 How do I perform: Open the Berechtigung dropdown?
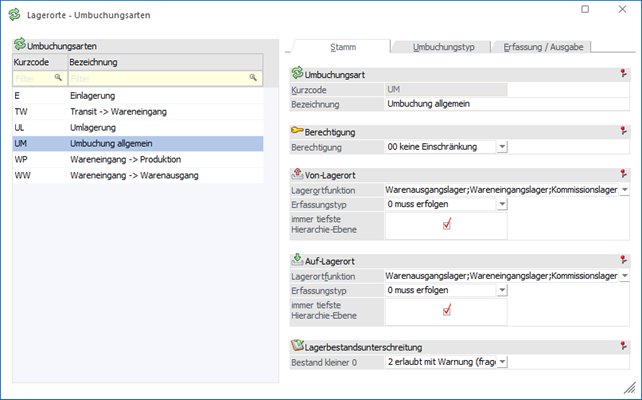pos(502,147)
